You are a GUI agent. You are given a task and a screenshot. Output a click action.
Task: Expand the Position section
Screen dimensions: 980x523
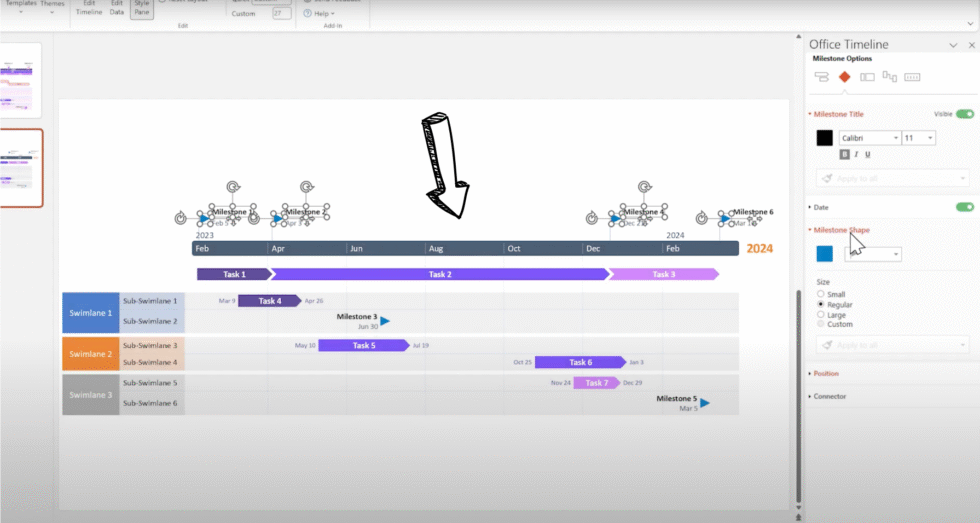[826, 374]
